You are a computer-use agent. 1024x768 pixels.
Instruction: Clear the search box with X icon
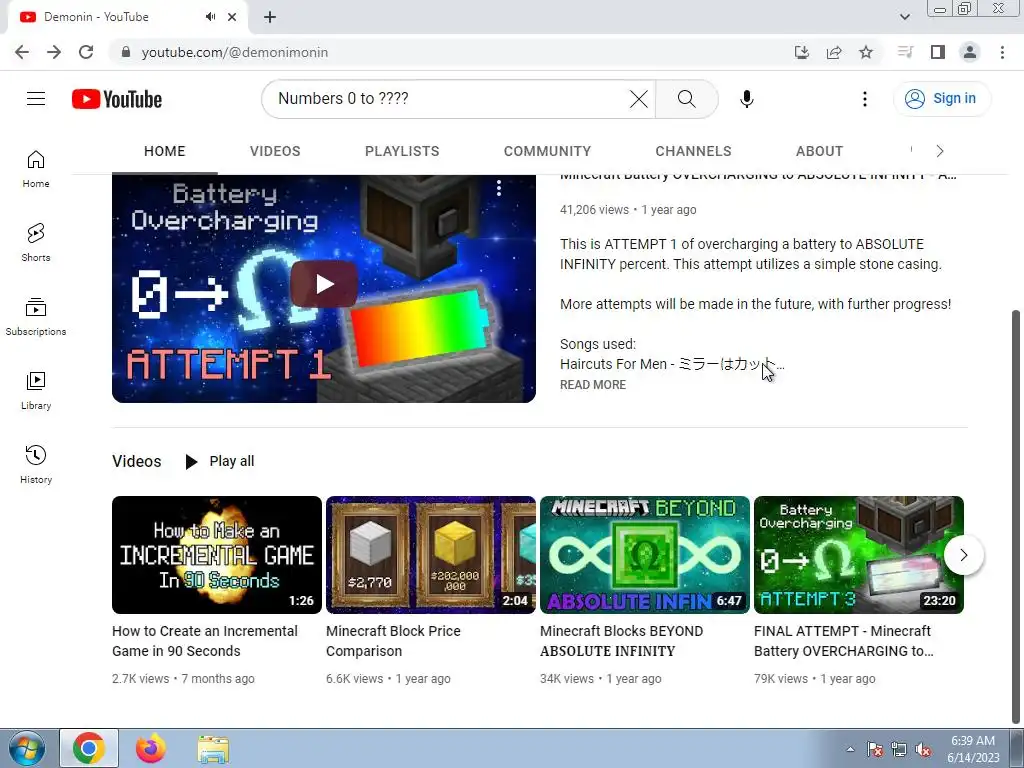coord(639,99)
